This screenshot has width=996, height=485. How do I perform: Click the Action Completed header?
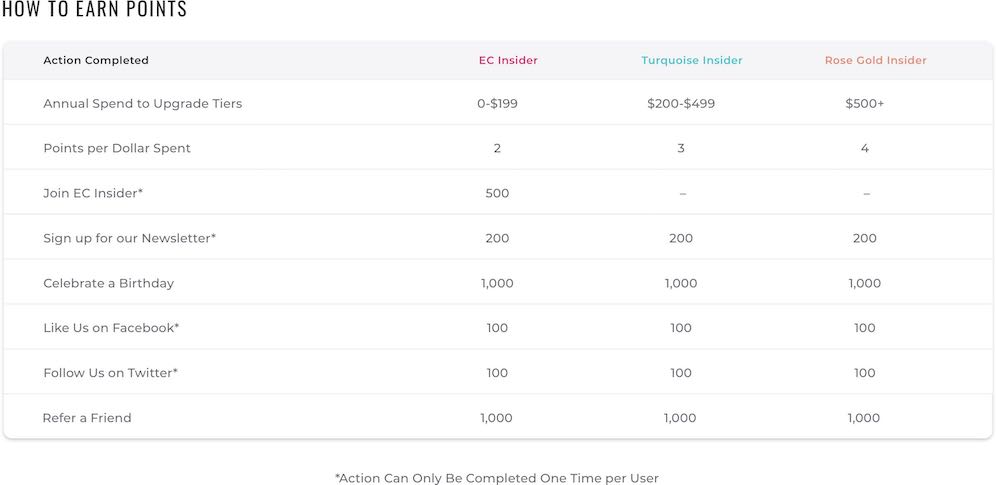pyautogui.click(x=96, y=60)
